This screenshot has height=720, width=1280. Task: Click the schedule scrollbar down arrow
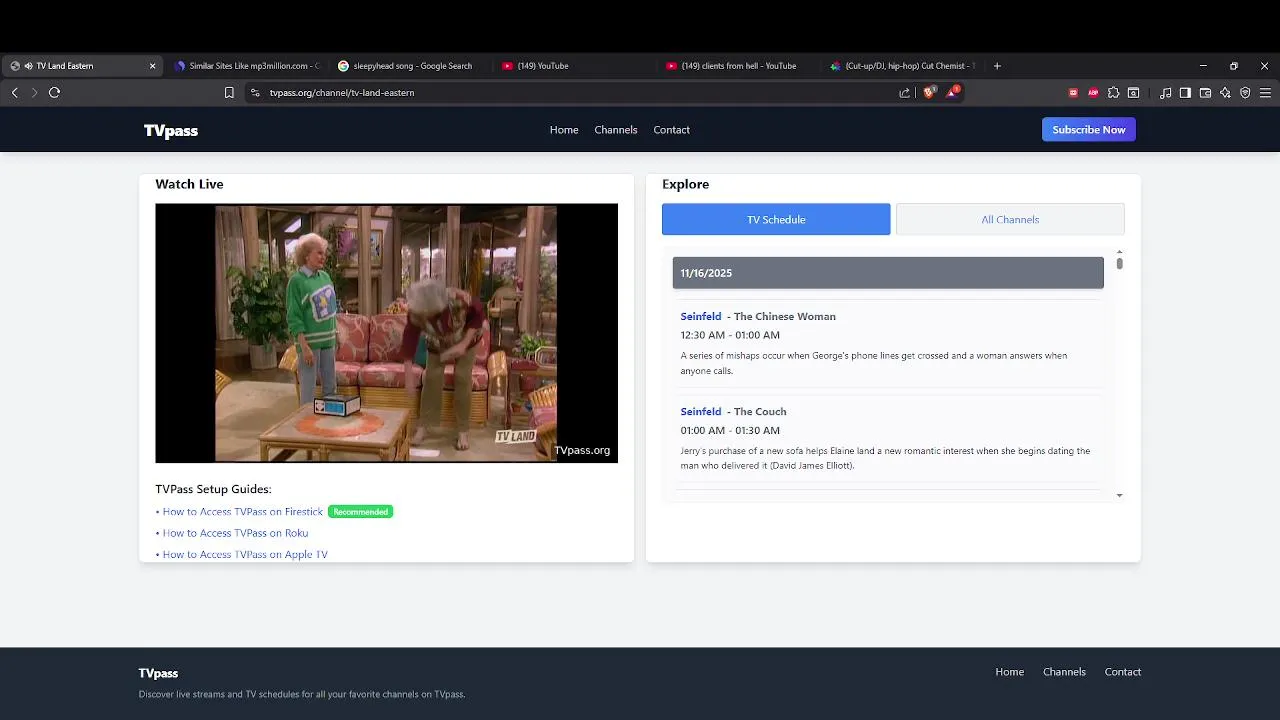(1119, 495)
